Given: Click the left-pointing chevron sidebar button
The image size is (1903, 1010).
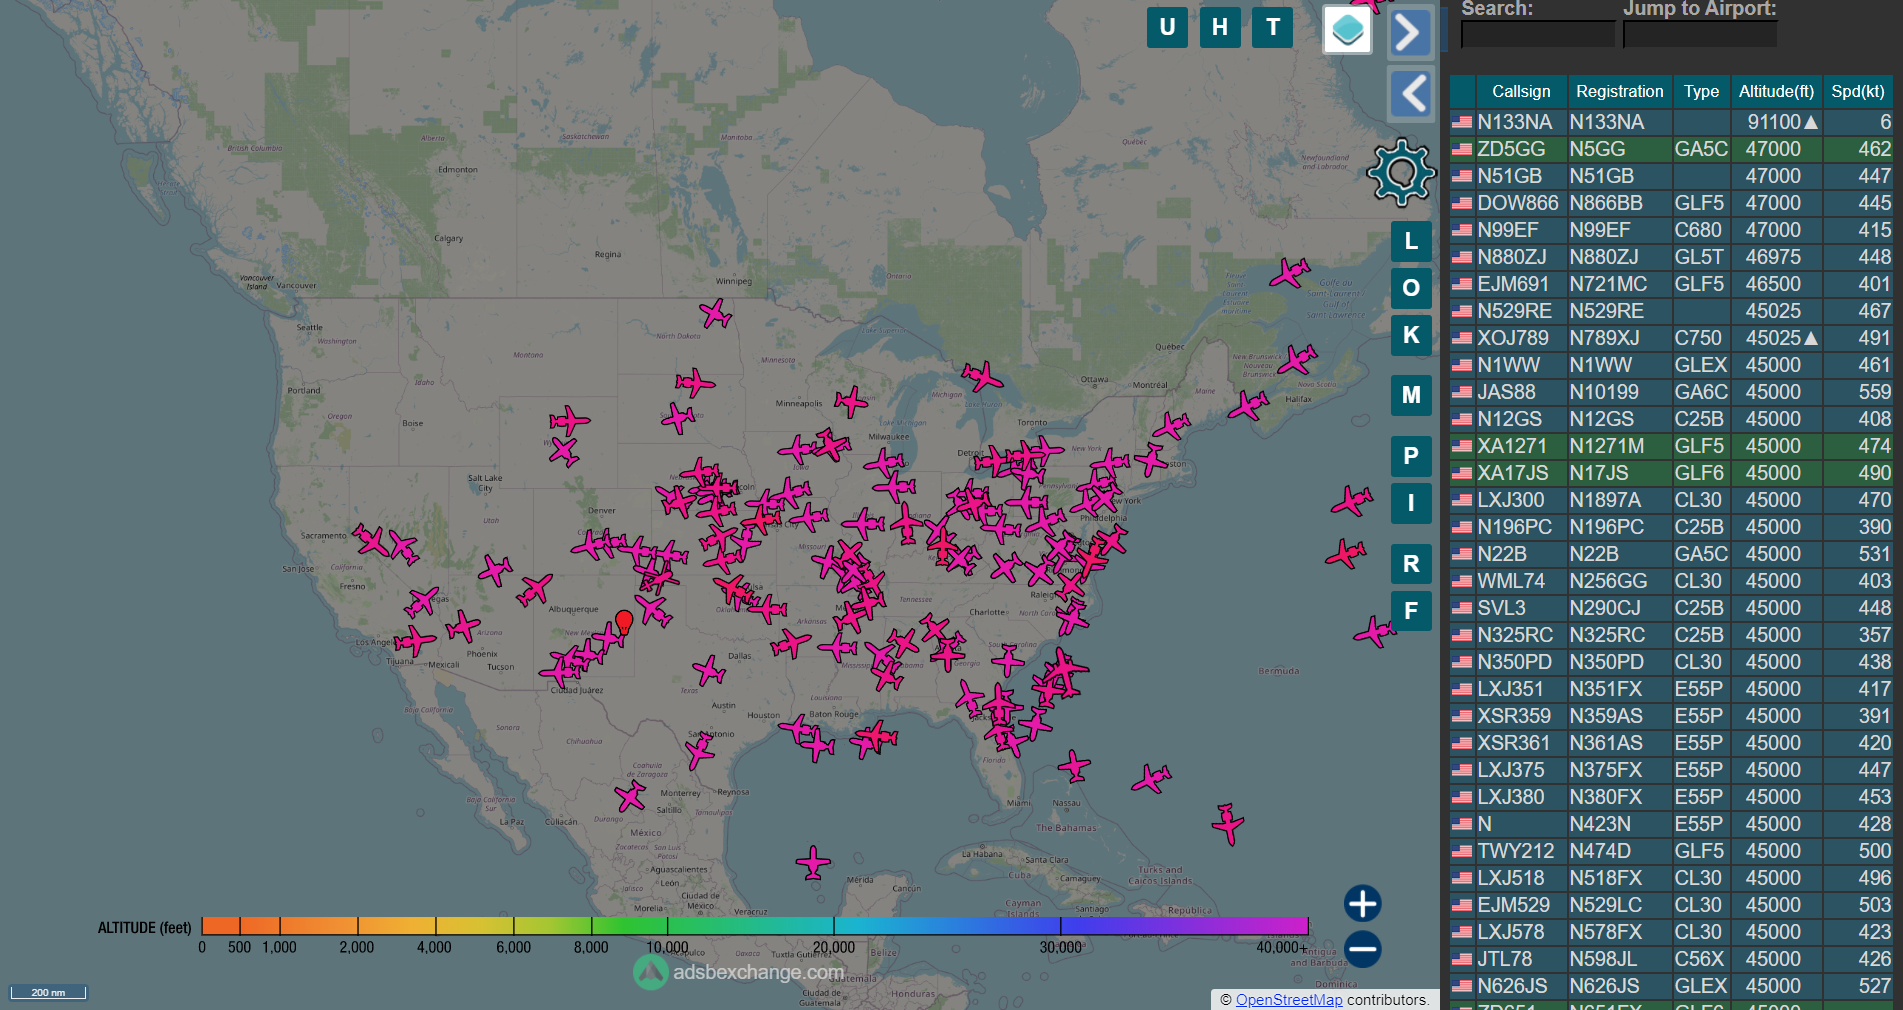Looking at the screenshot, I should pyautogui.click(x=1412, y=94).
